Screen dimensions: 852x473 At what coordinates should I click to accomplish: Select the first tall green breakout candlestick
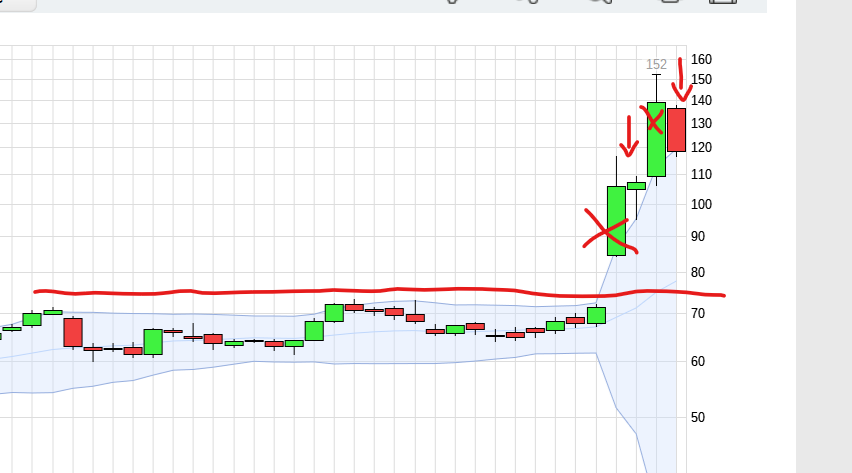pos(616,221)
